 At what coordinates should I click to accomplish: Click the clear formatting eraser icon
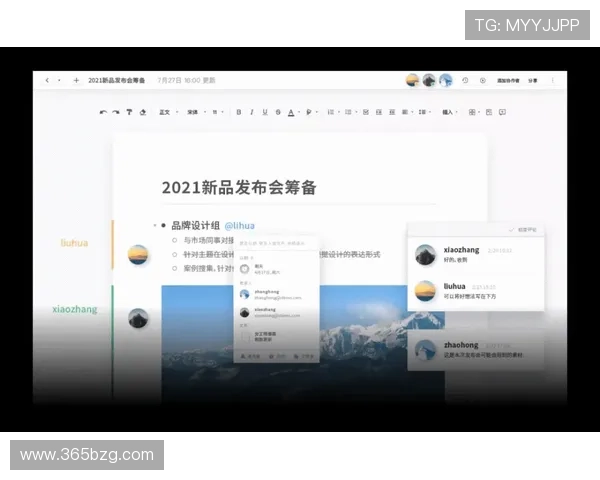pos(143,112)
